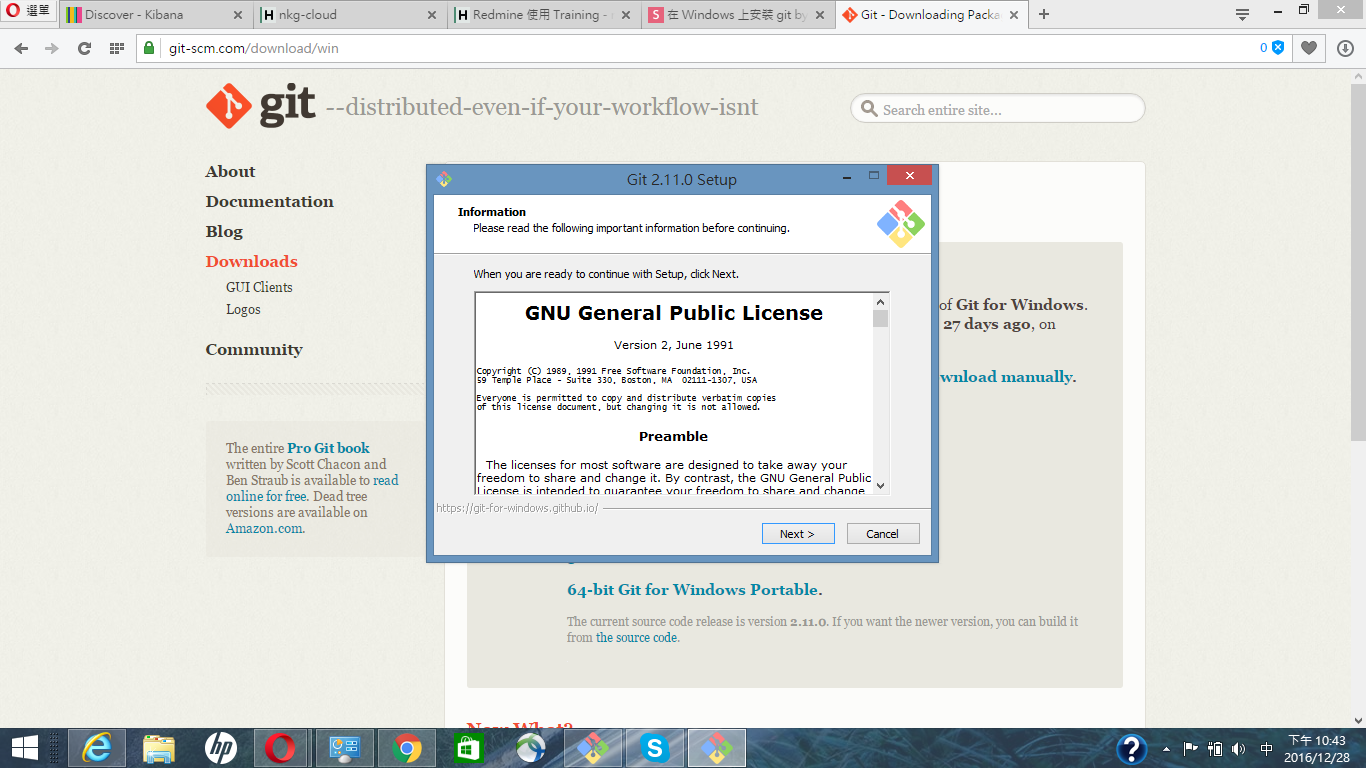Open GUI Clients under Downloads
The width and height of the screenshot is (1366, 768).
click(259, 287)
